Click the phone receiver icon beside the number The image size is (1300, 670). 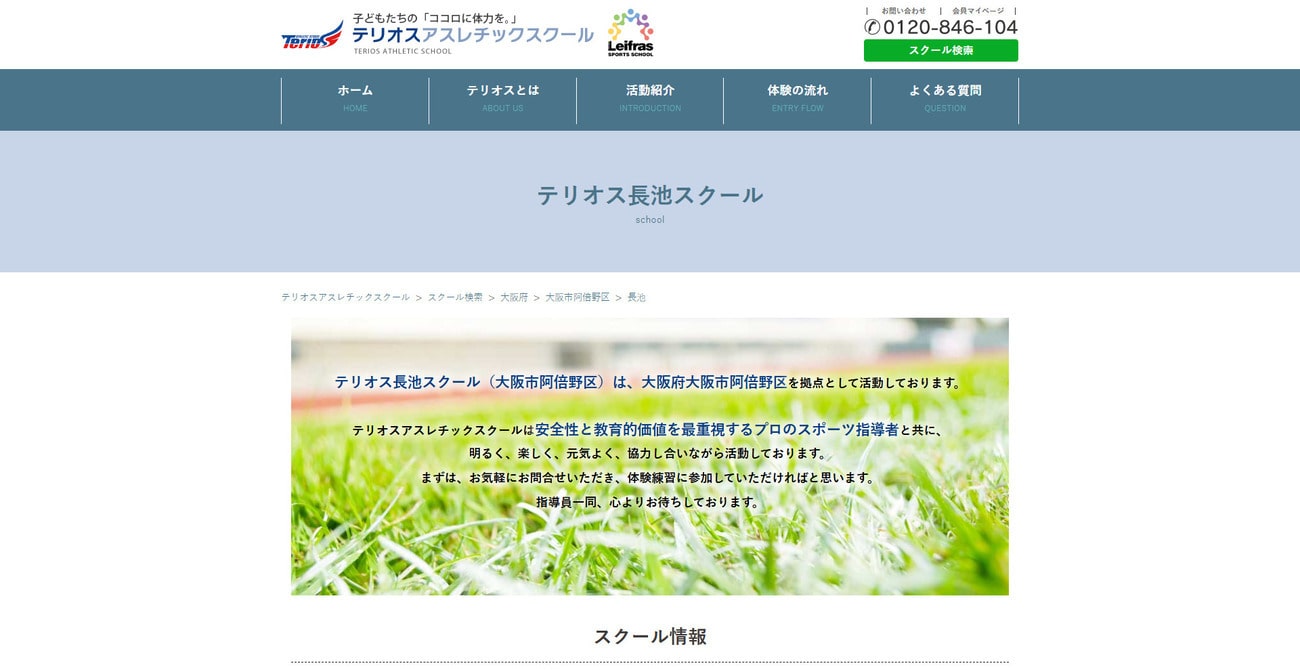click(871, 27)
